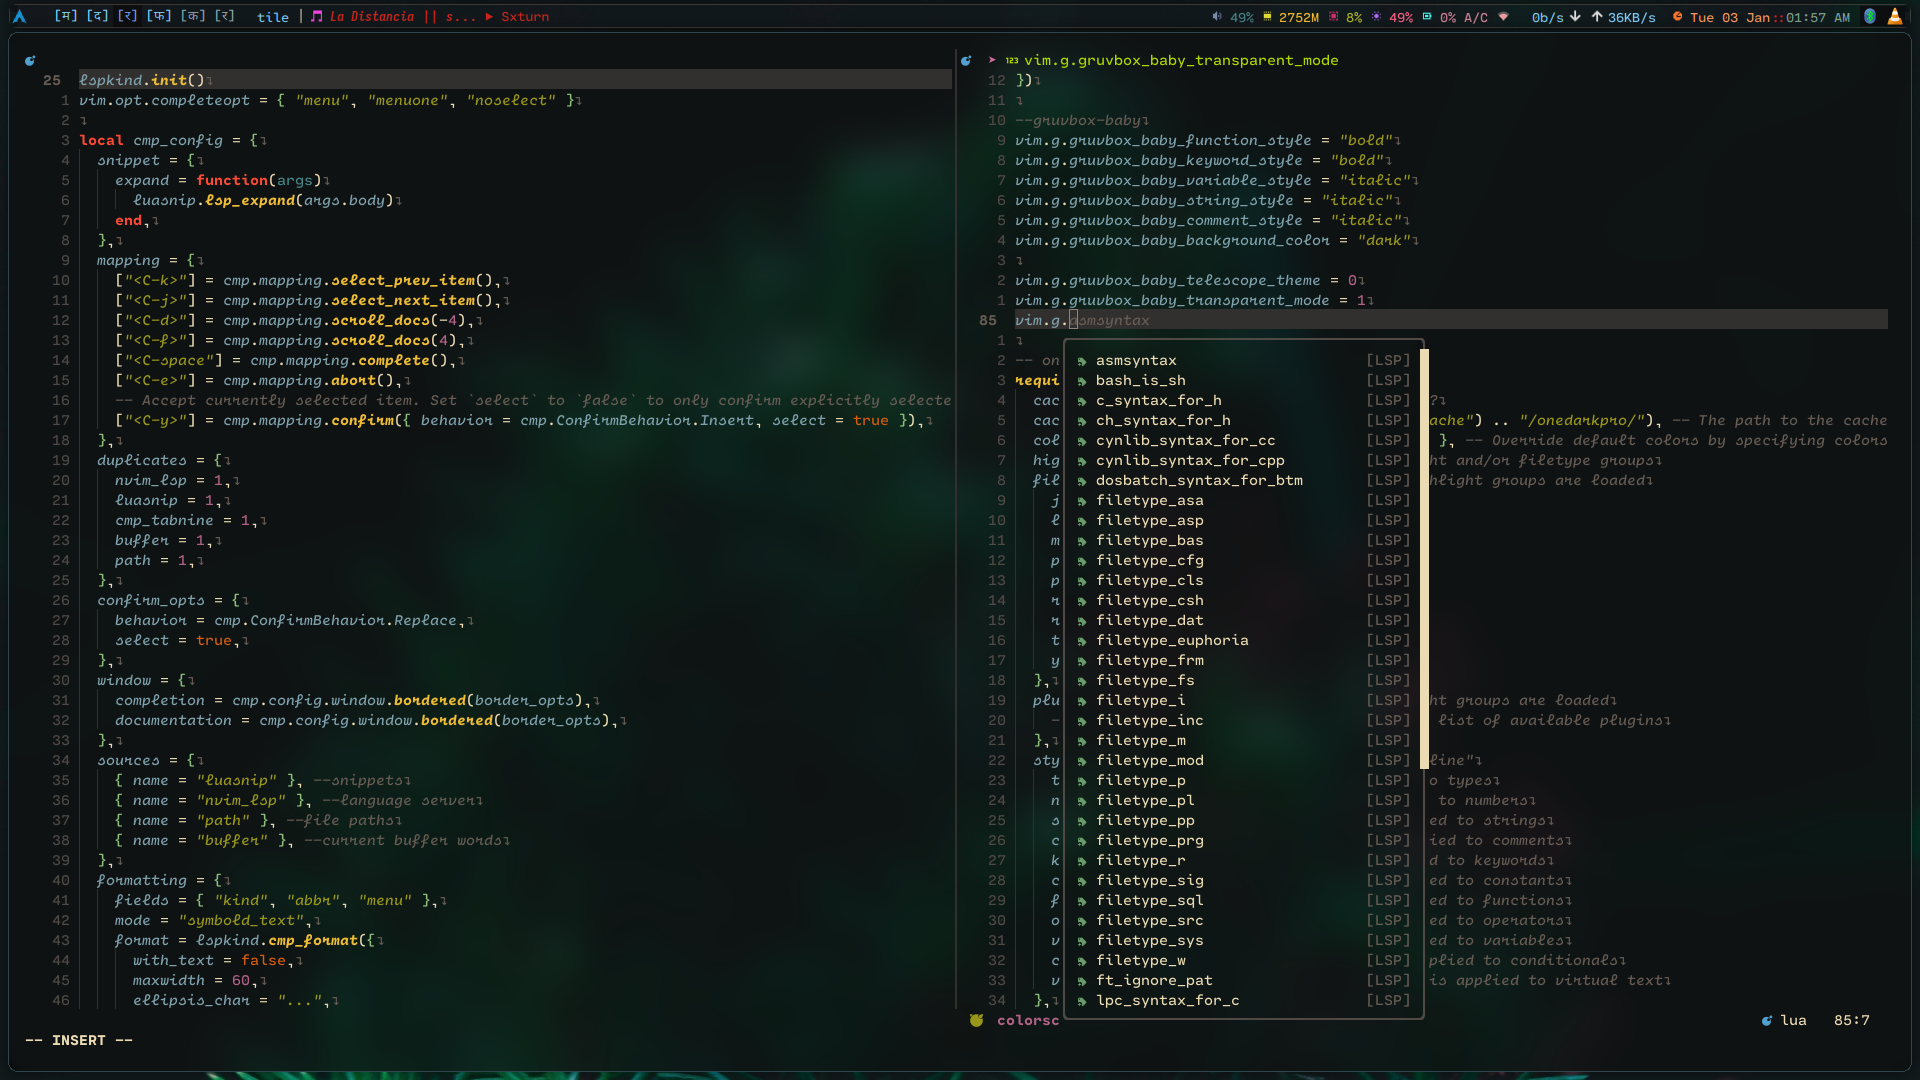Click the brightness indicator icon
The image size is (1920, 1080).
1376,17
